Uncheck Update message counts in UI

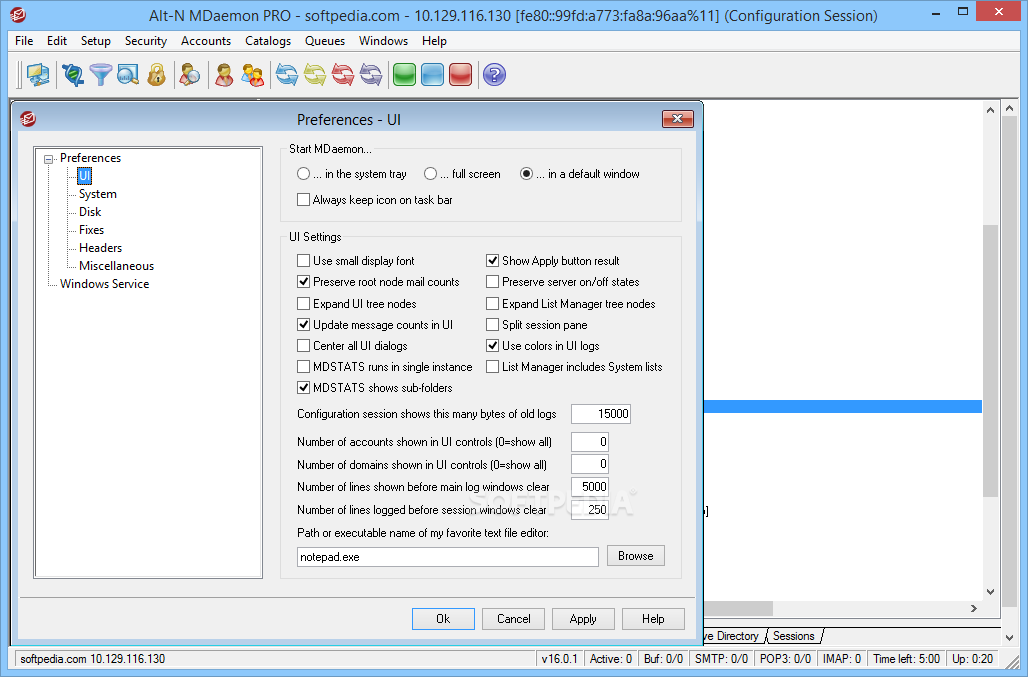(x=304, y=324)
